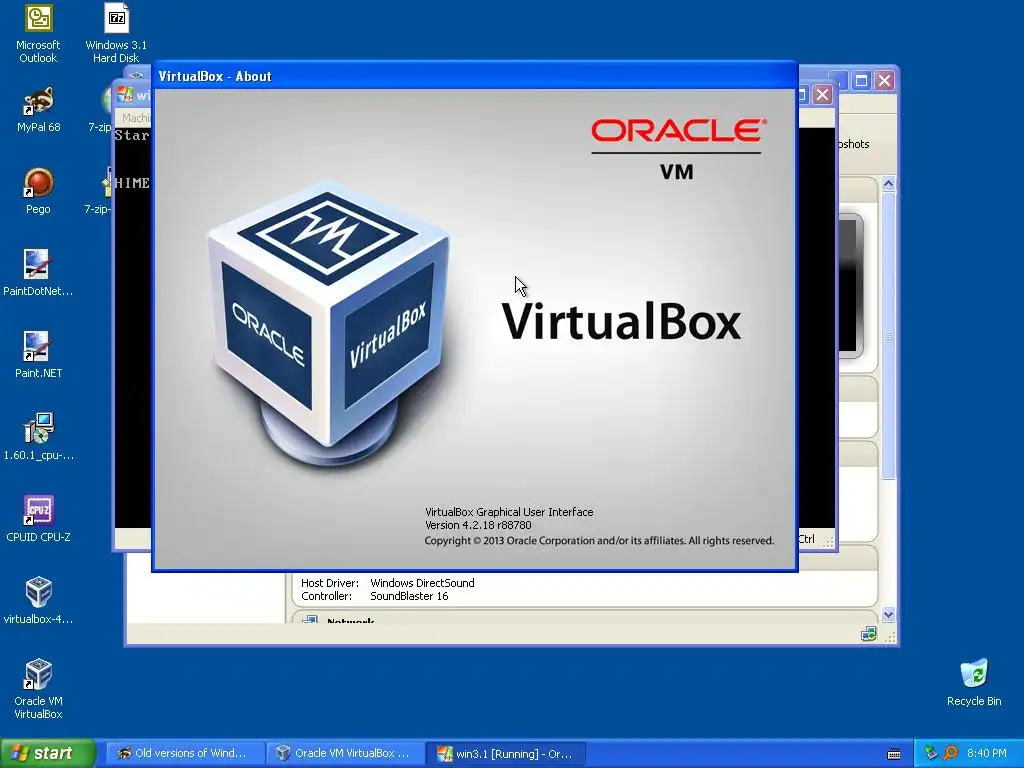The width and height of the screenshot is (1024, 768).
Task: Click the keyboard icon in taskbar
Action: click(x=894, y=754)
